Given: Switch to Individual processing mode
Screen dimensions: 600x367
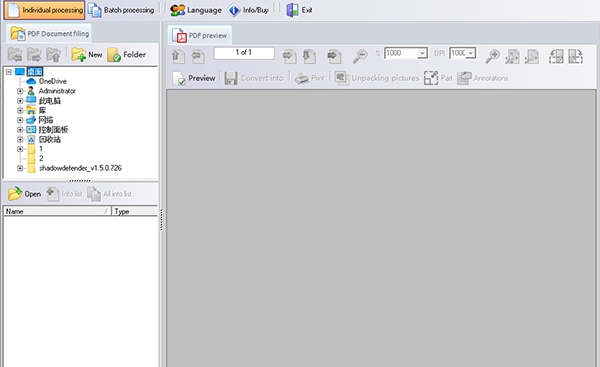Looking at the screenshot, I should point(44,10).
